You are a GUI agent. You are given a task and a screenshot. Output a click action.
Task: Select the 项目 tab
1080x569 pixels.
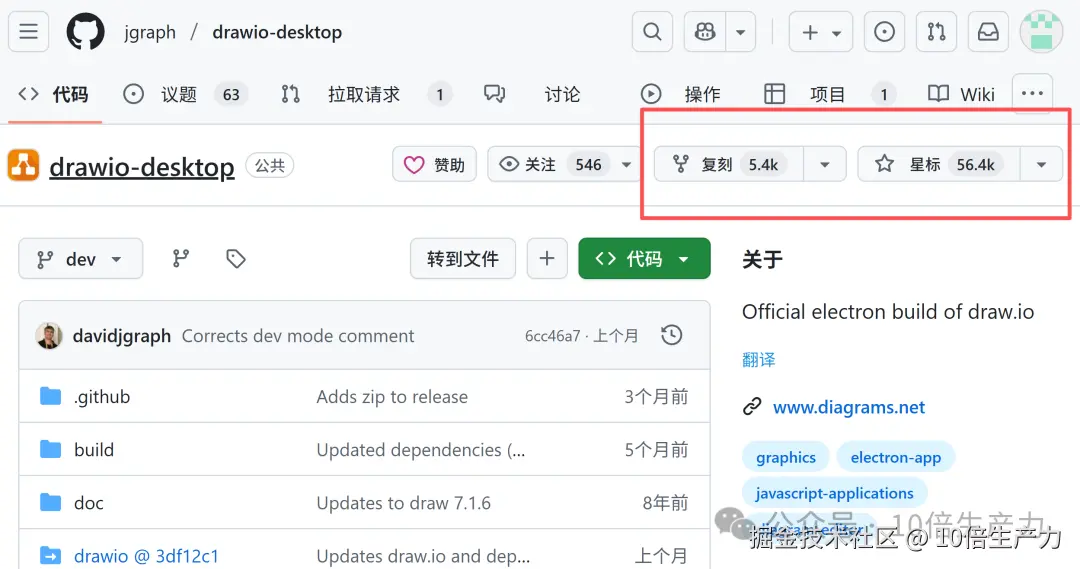830,94
